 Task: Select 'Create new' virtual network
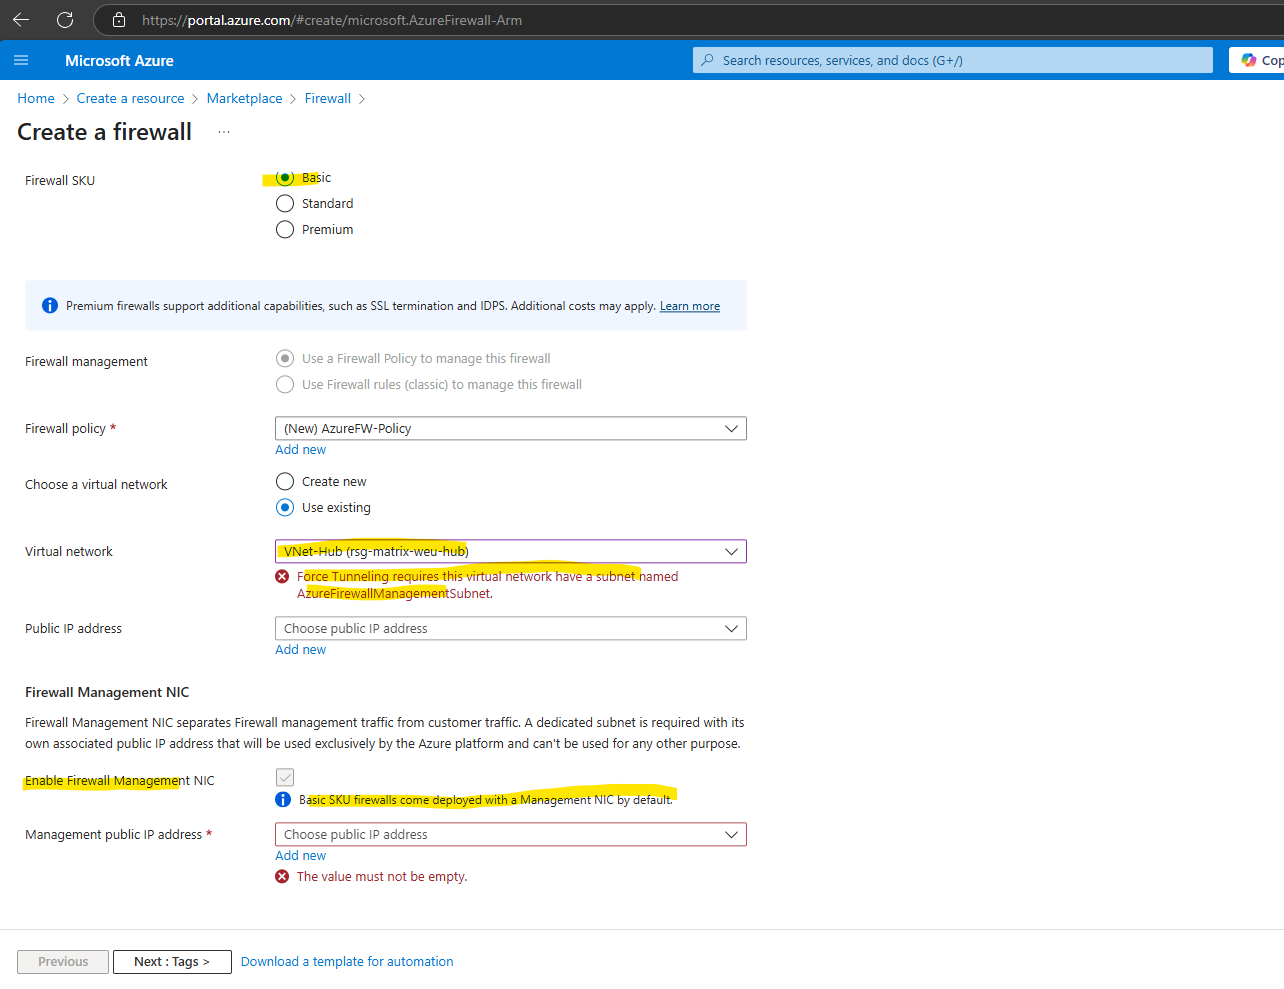click(x=285, y=481)
